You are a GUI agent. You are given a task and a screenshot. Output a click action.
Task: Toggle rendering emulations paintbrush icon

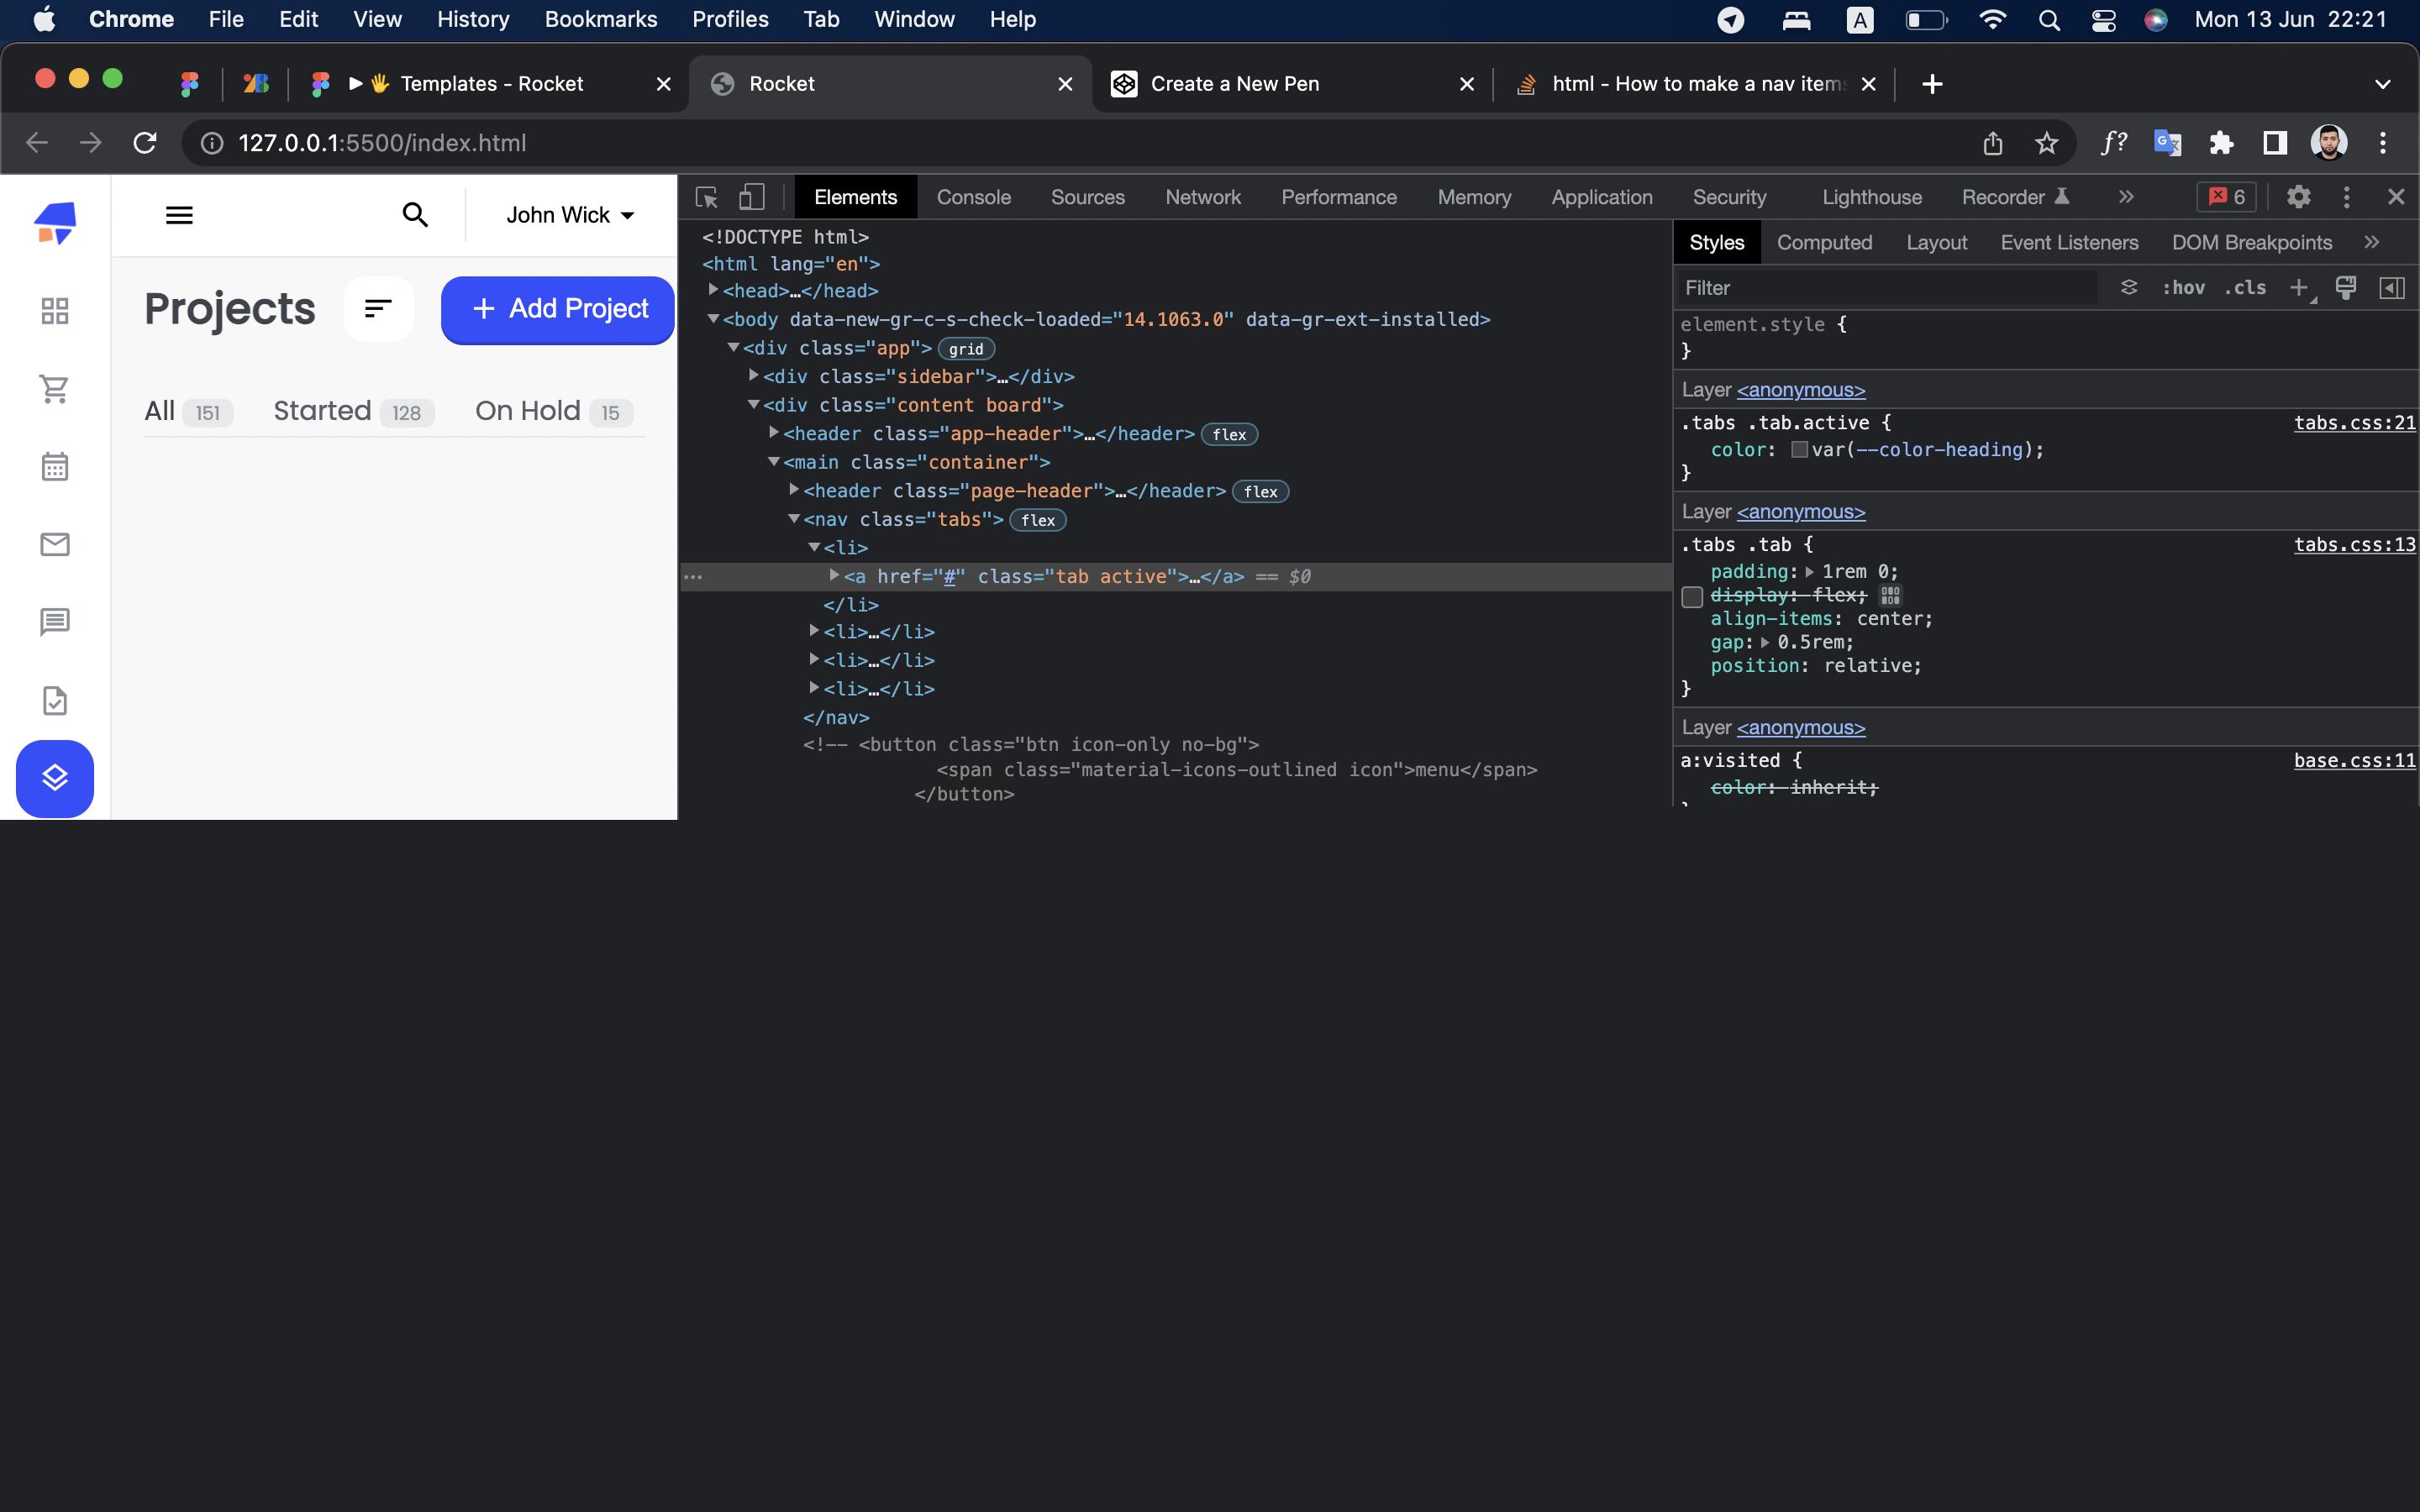pos(2346,288)
